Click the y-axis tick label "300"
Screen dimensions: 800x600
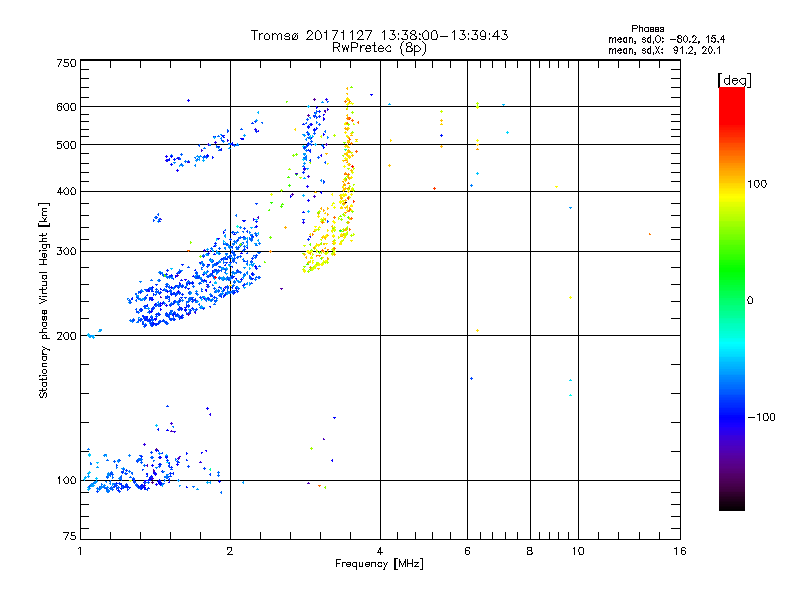[66, 251]
